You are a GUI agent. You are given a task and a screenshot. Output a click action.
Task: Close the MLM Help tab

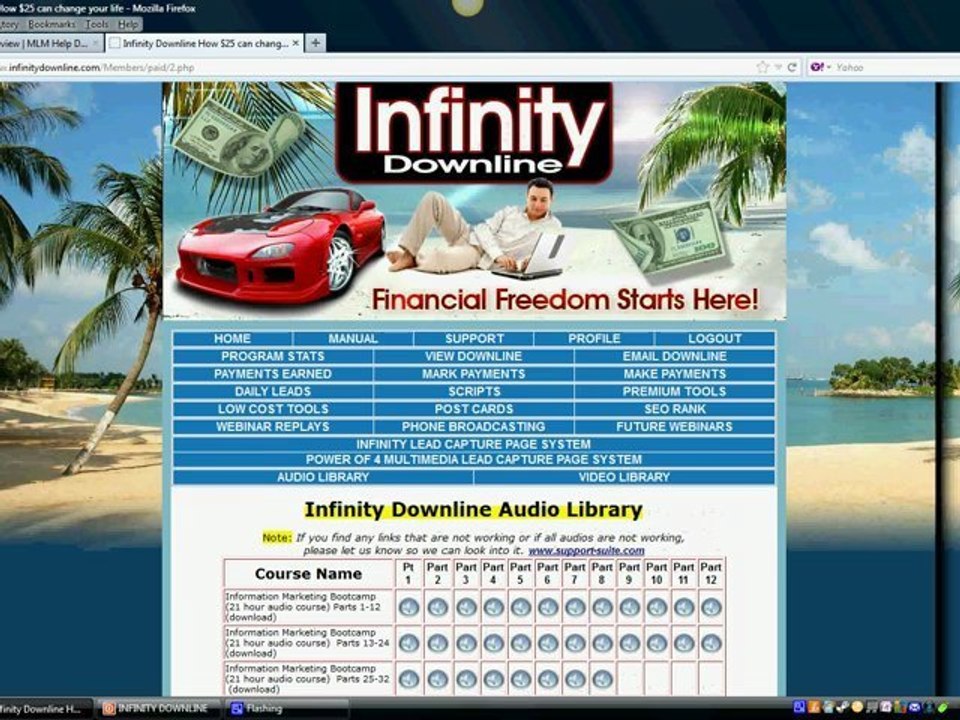point(96,43)
